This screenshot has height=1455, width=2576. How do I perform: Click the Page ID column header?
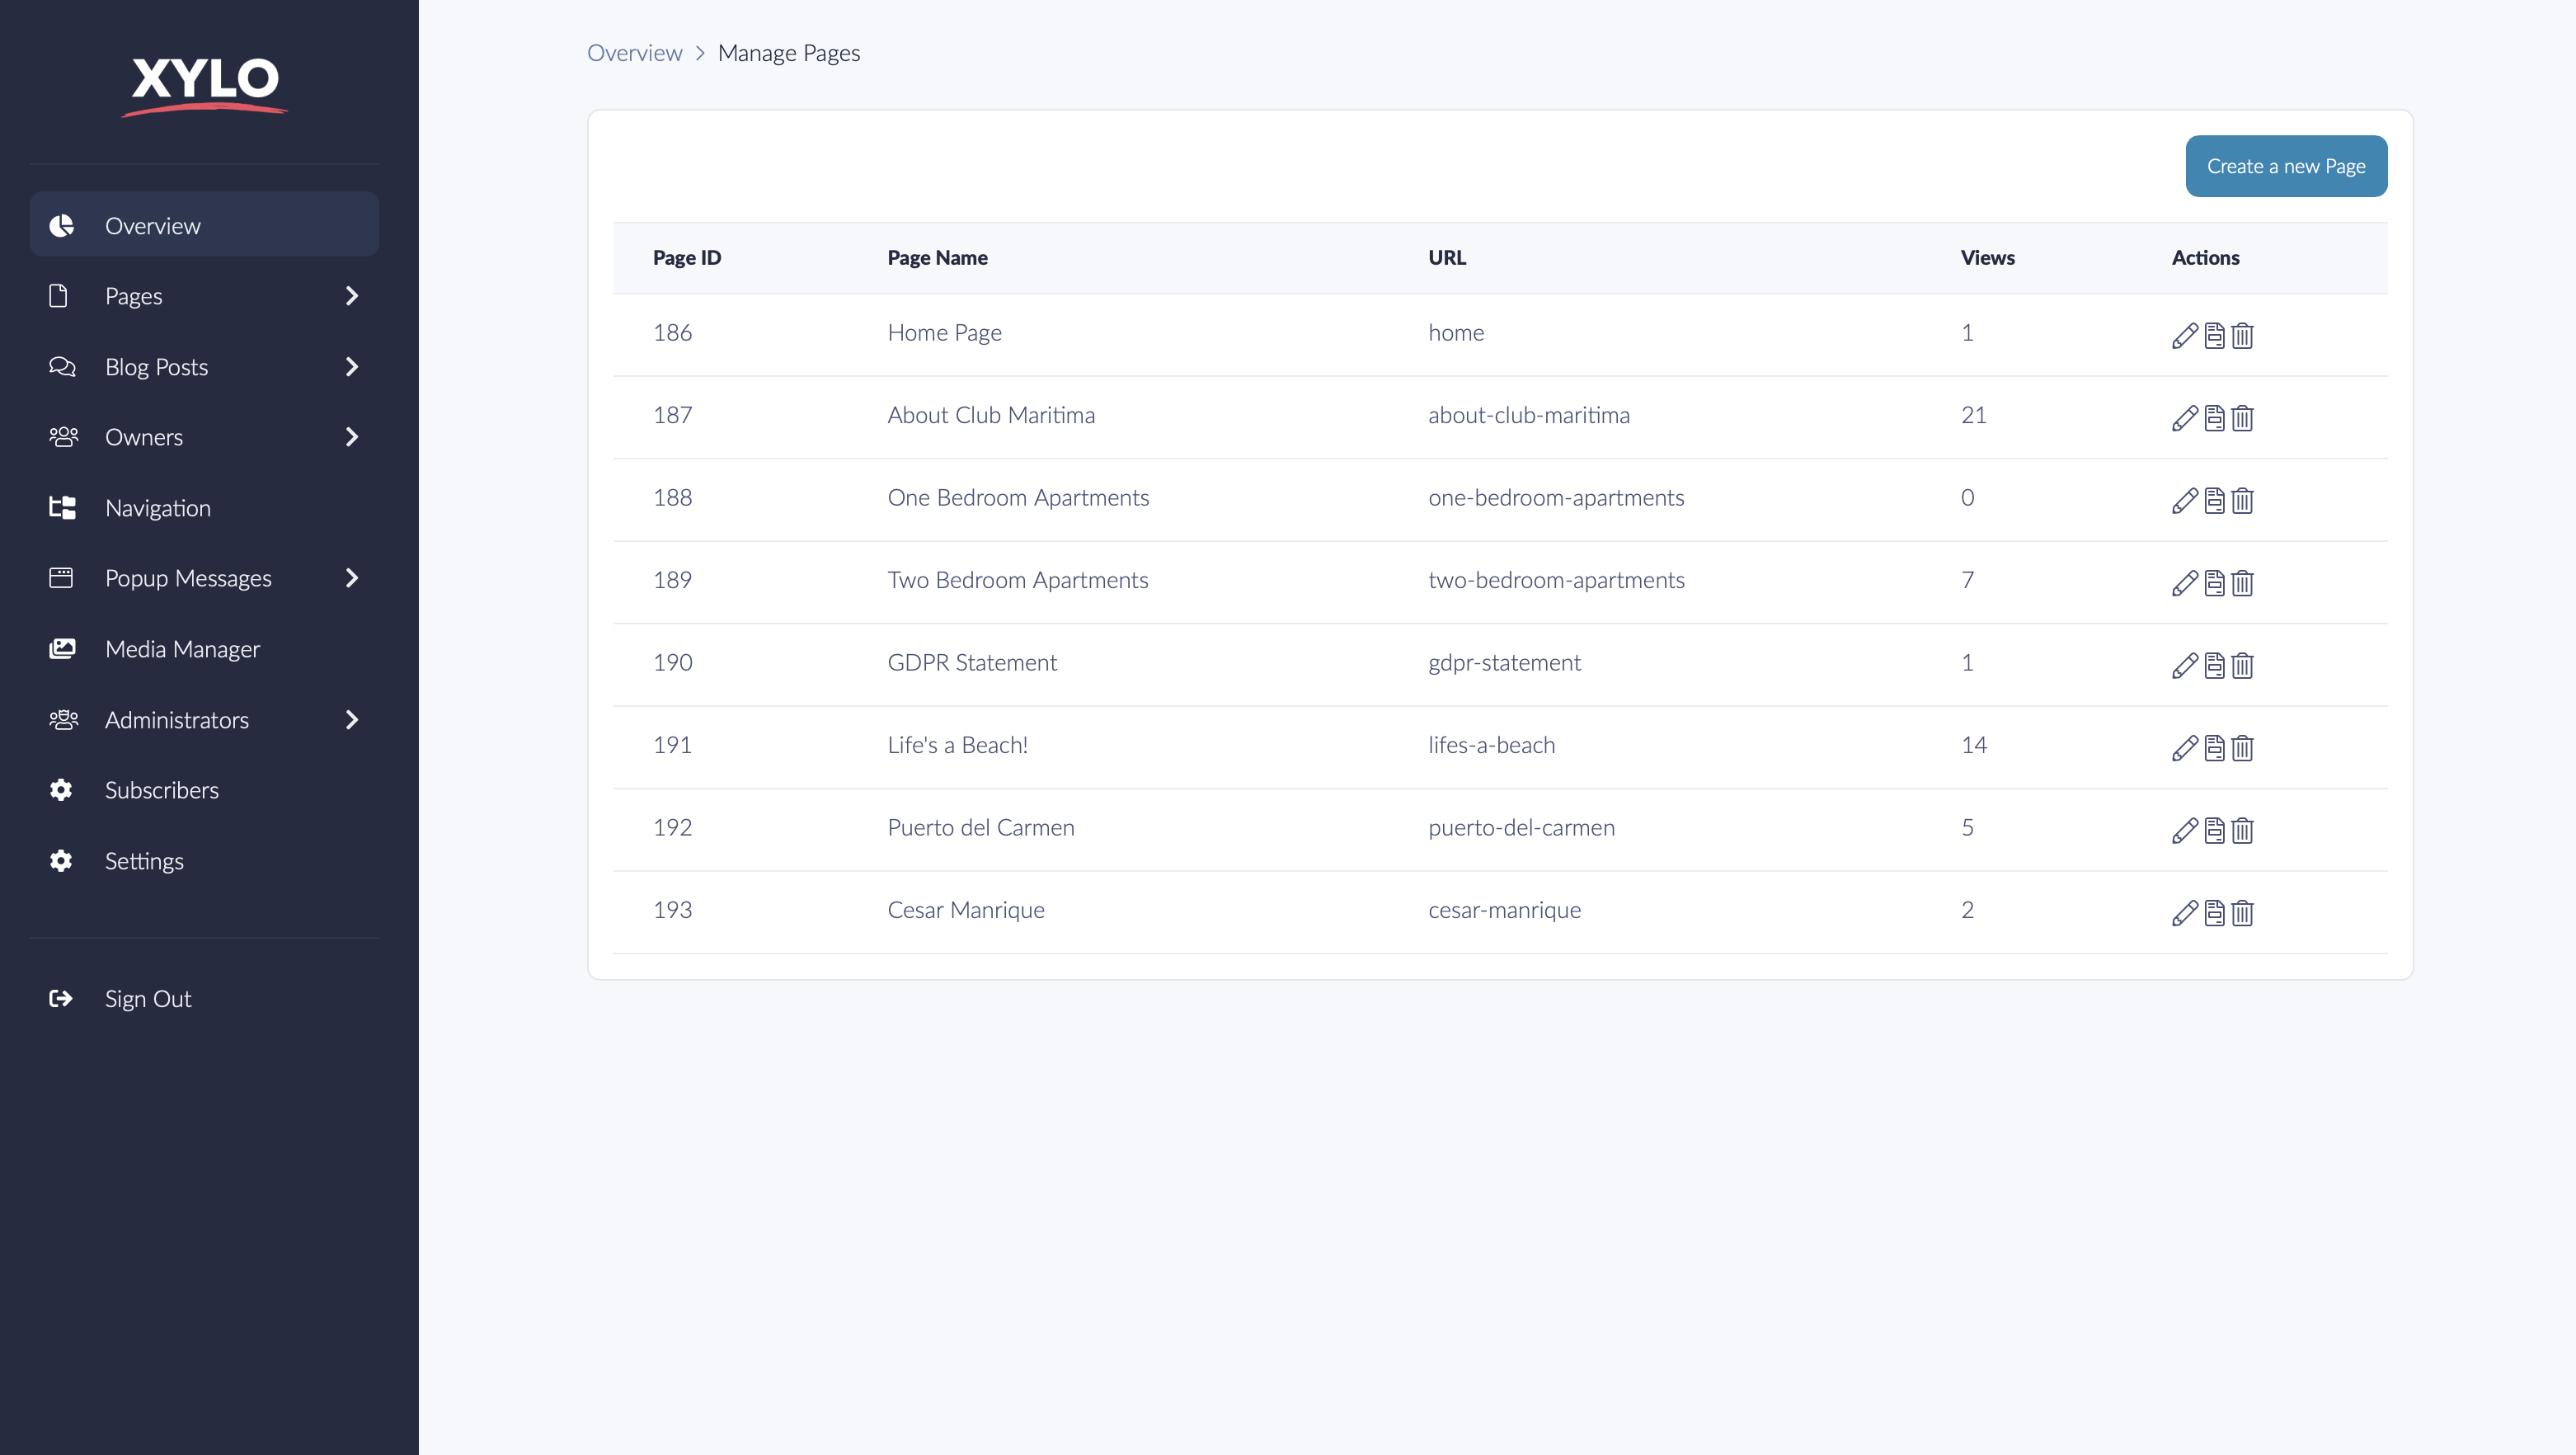pos(687,258)
